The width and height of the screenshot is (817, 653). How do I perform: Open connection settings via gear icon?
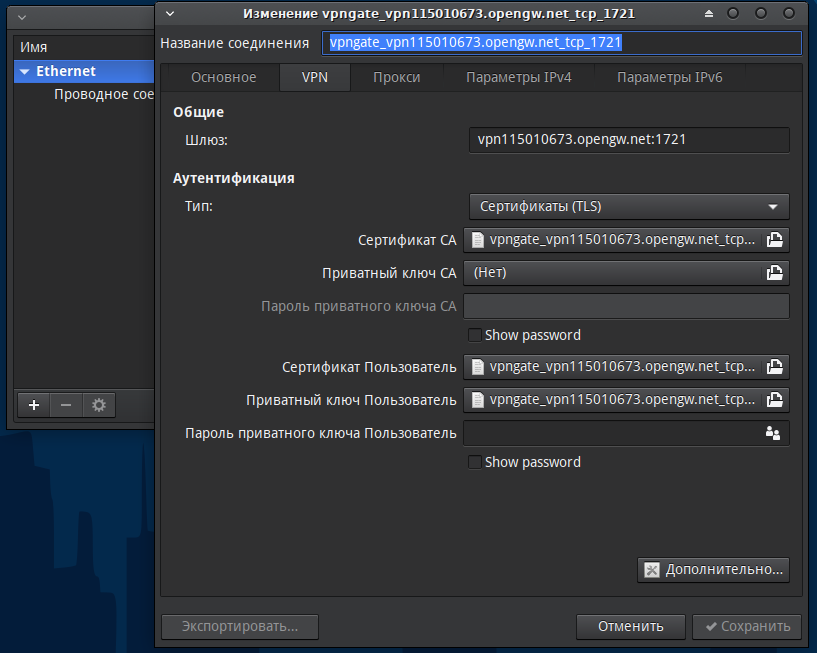[98, 405]
